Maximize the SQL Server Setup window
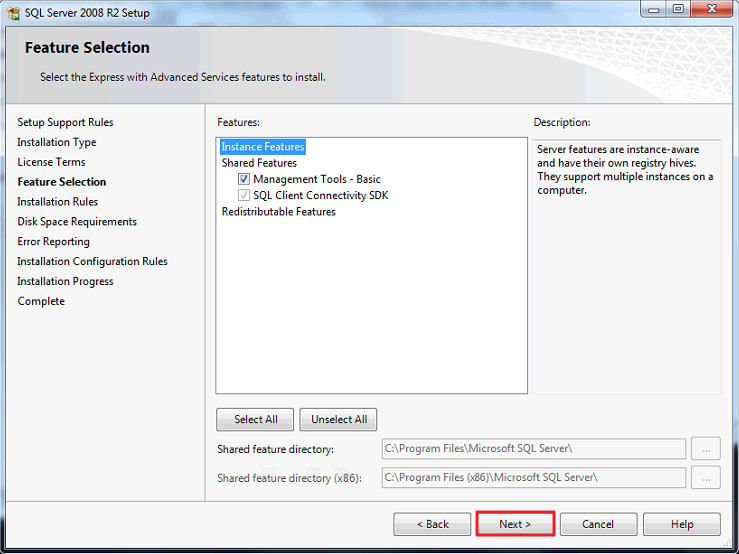The width and height of the screenshot is (739, 554). pos(678,9)
